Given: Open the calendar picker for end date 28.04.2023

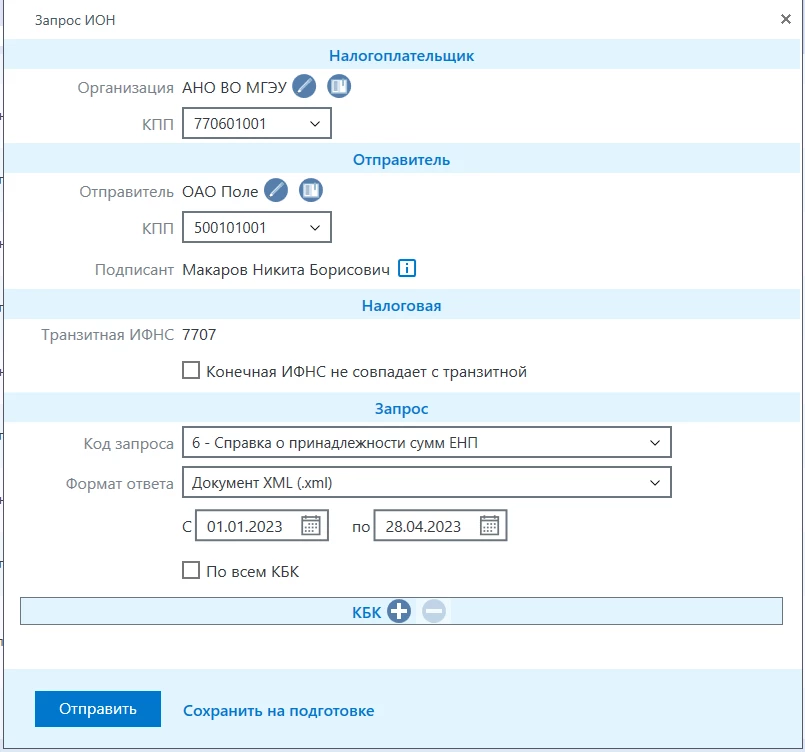Looking at the screenshot, I should click(x=489, y=526).
